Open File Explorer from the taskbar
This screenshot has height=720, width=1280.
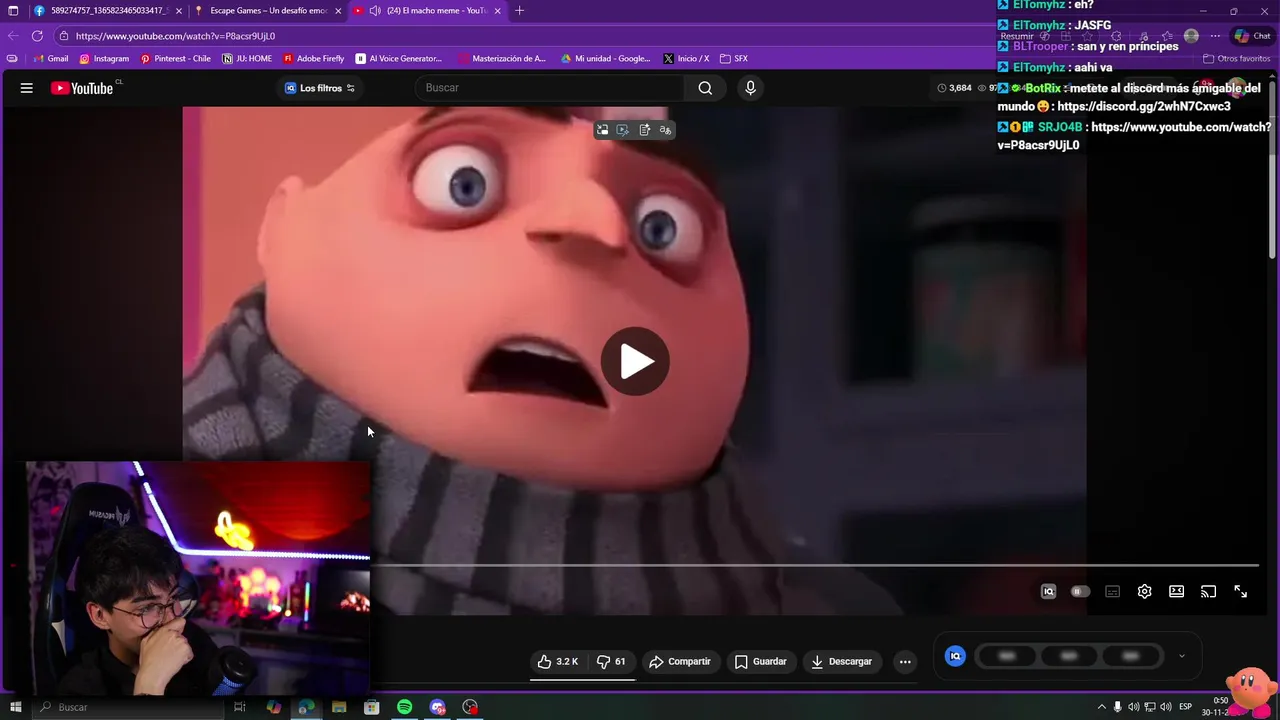339,707
